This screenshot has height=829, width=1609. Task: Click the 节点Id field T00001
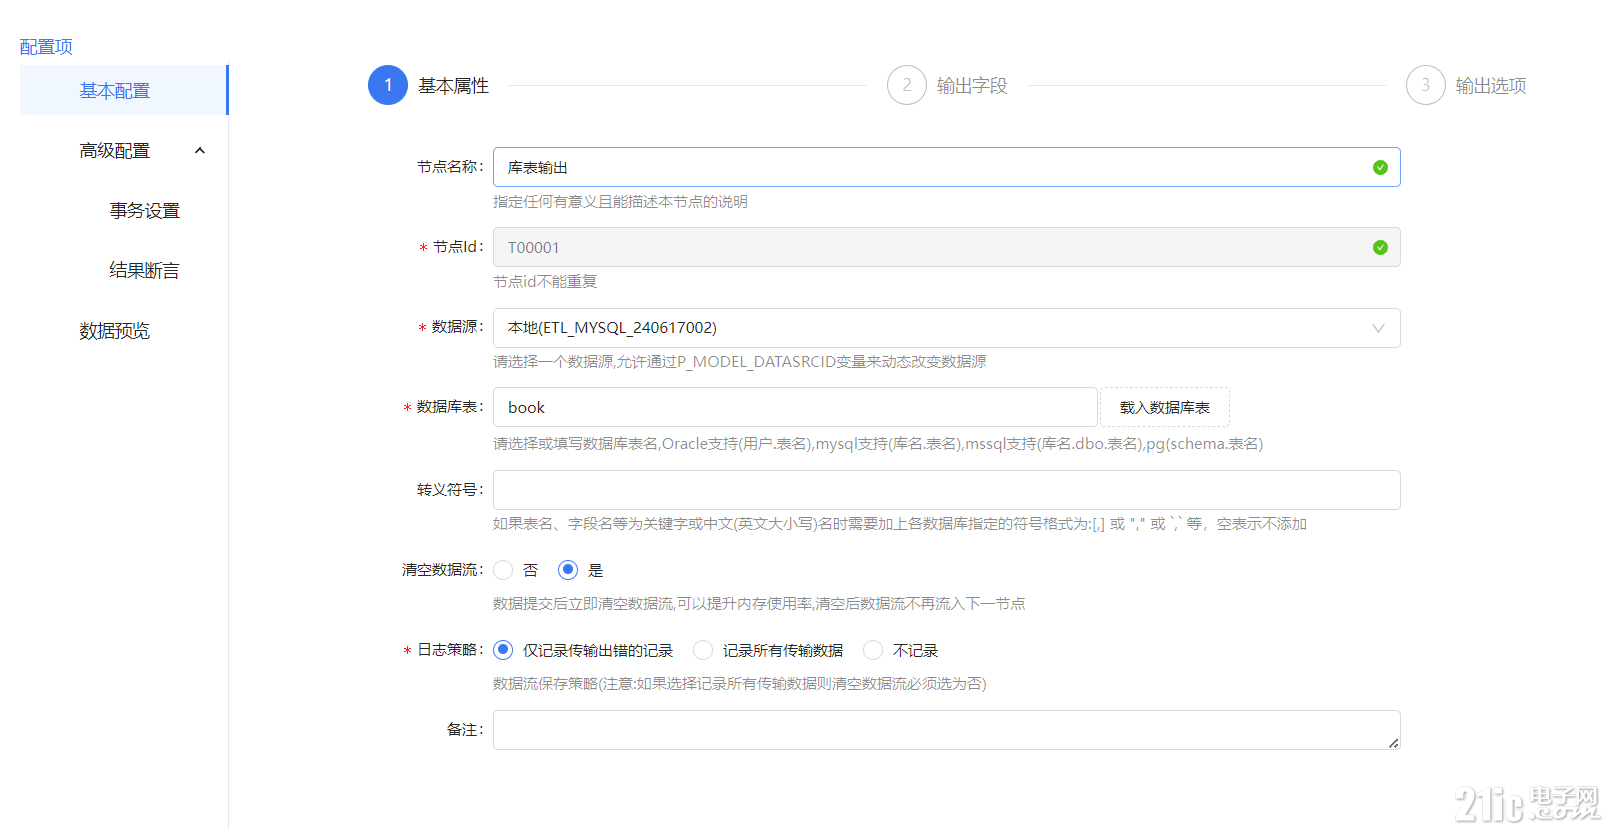tap(946, 247)
